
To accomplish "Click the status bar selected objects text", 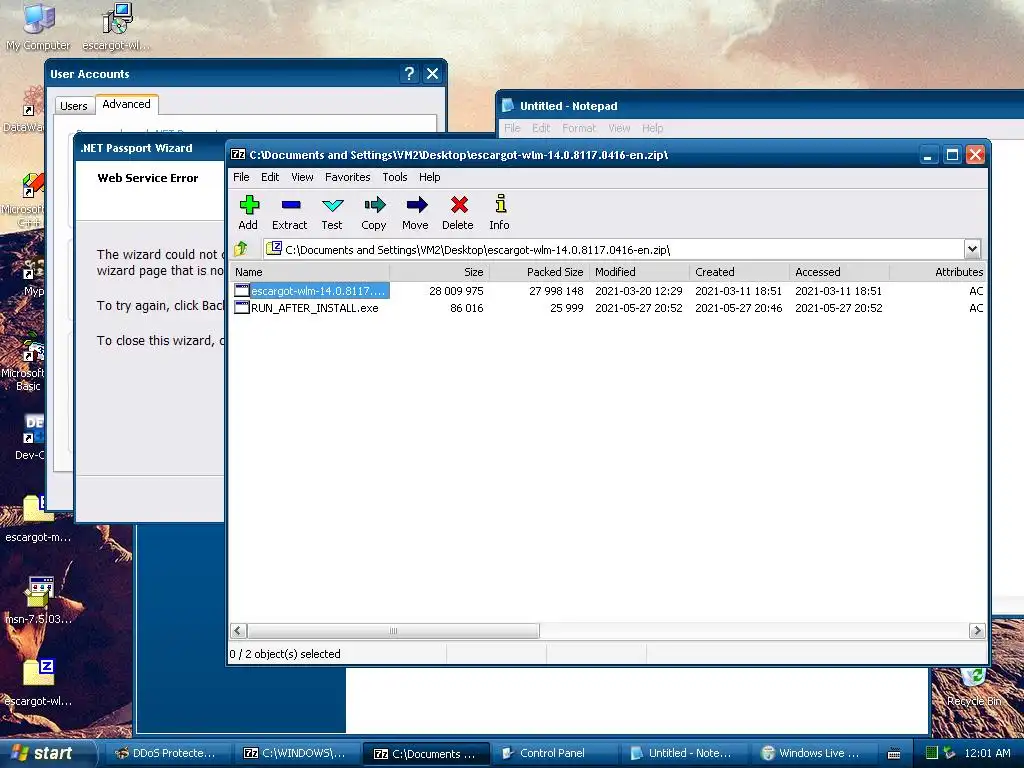I will coord(285,654).
